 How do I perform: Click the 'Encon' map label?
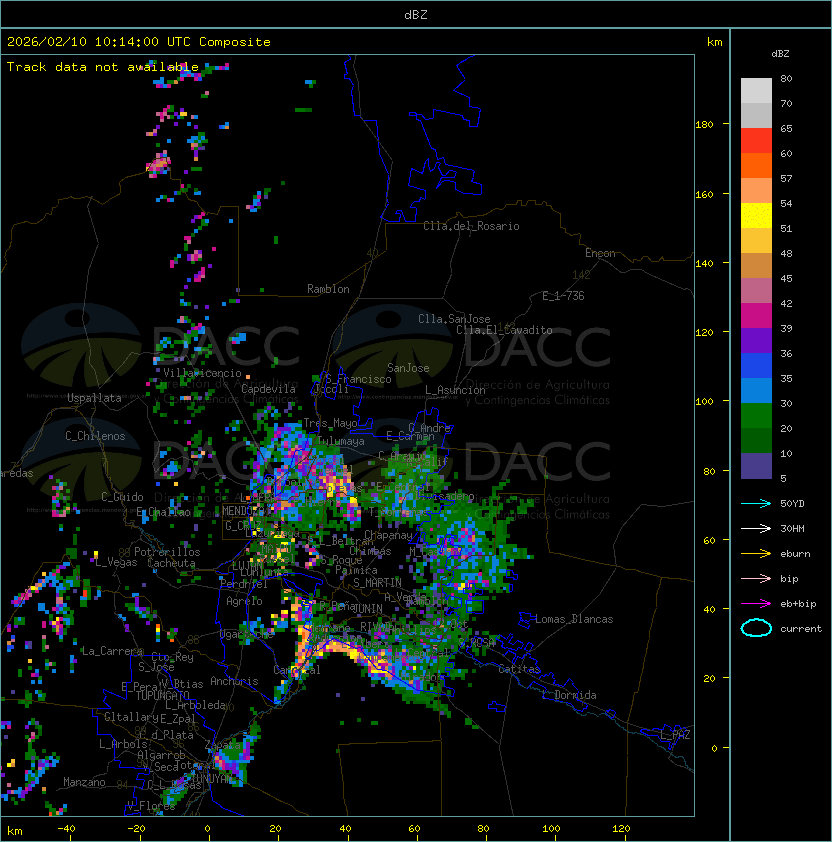pyautogui.click(x=600, y=253)
